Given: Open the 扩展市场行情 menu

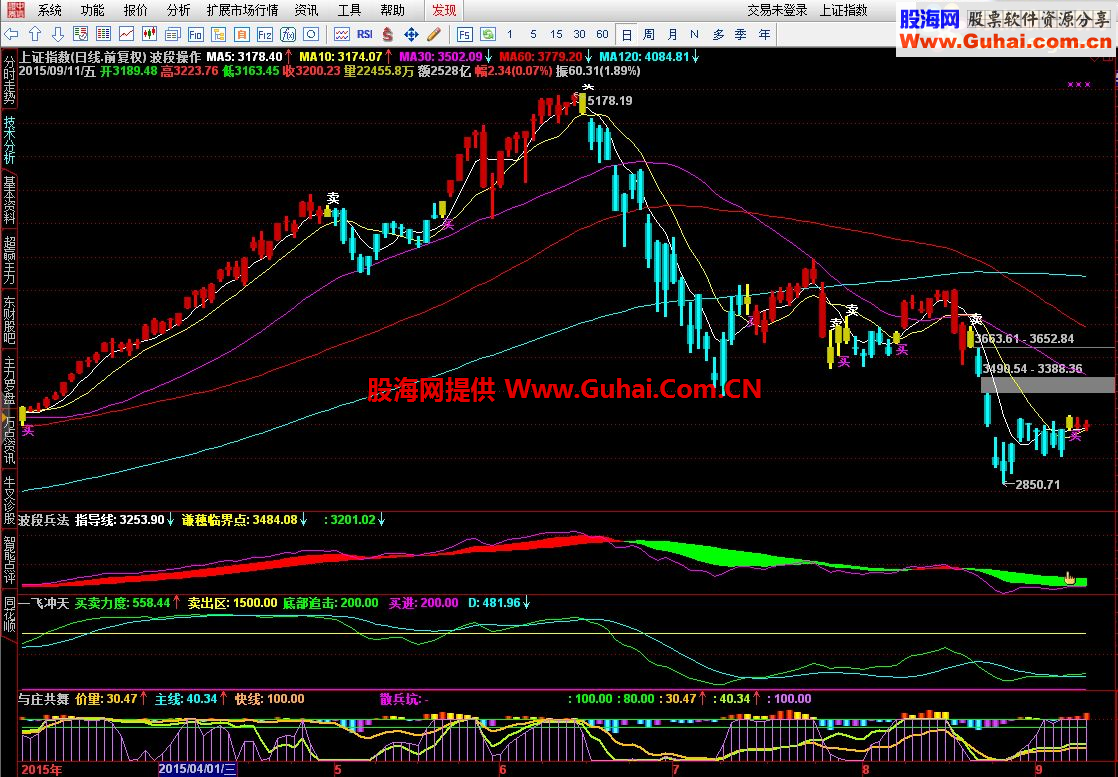Looking at the screenshot, I should pos(242,10).
